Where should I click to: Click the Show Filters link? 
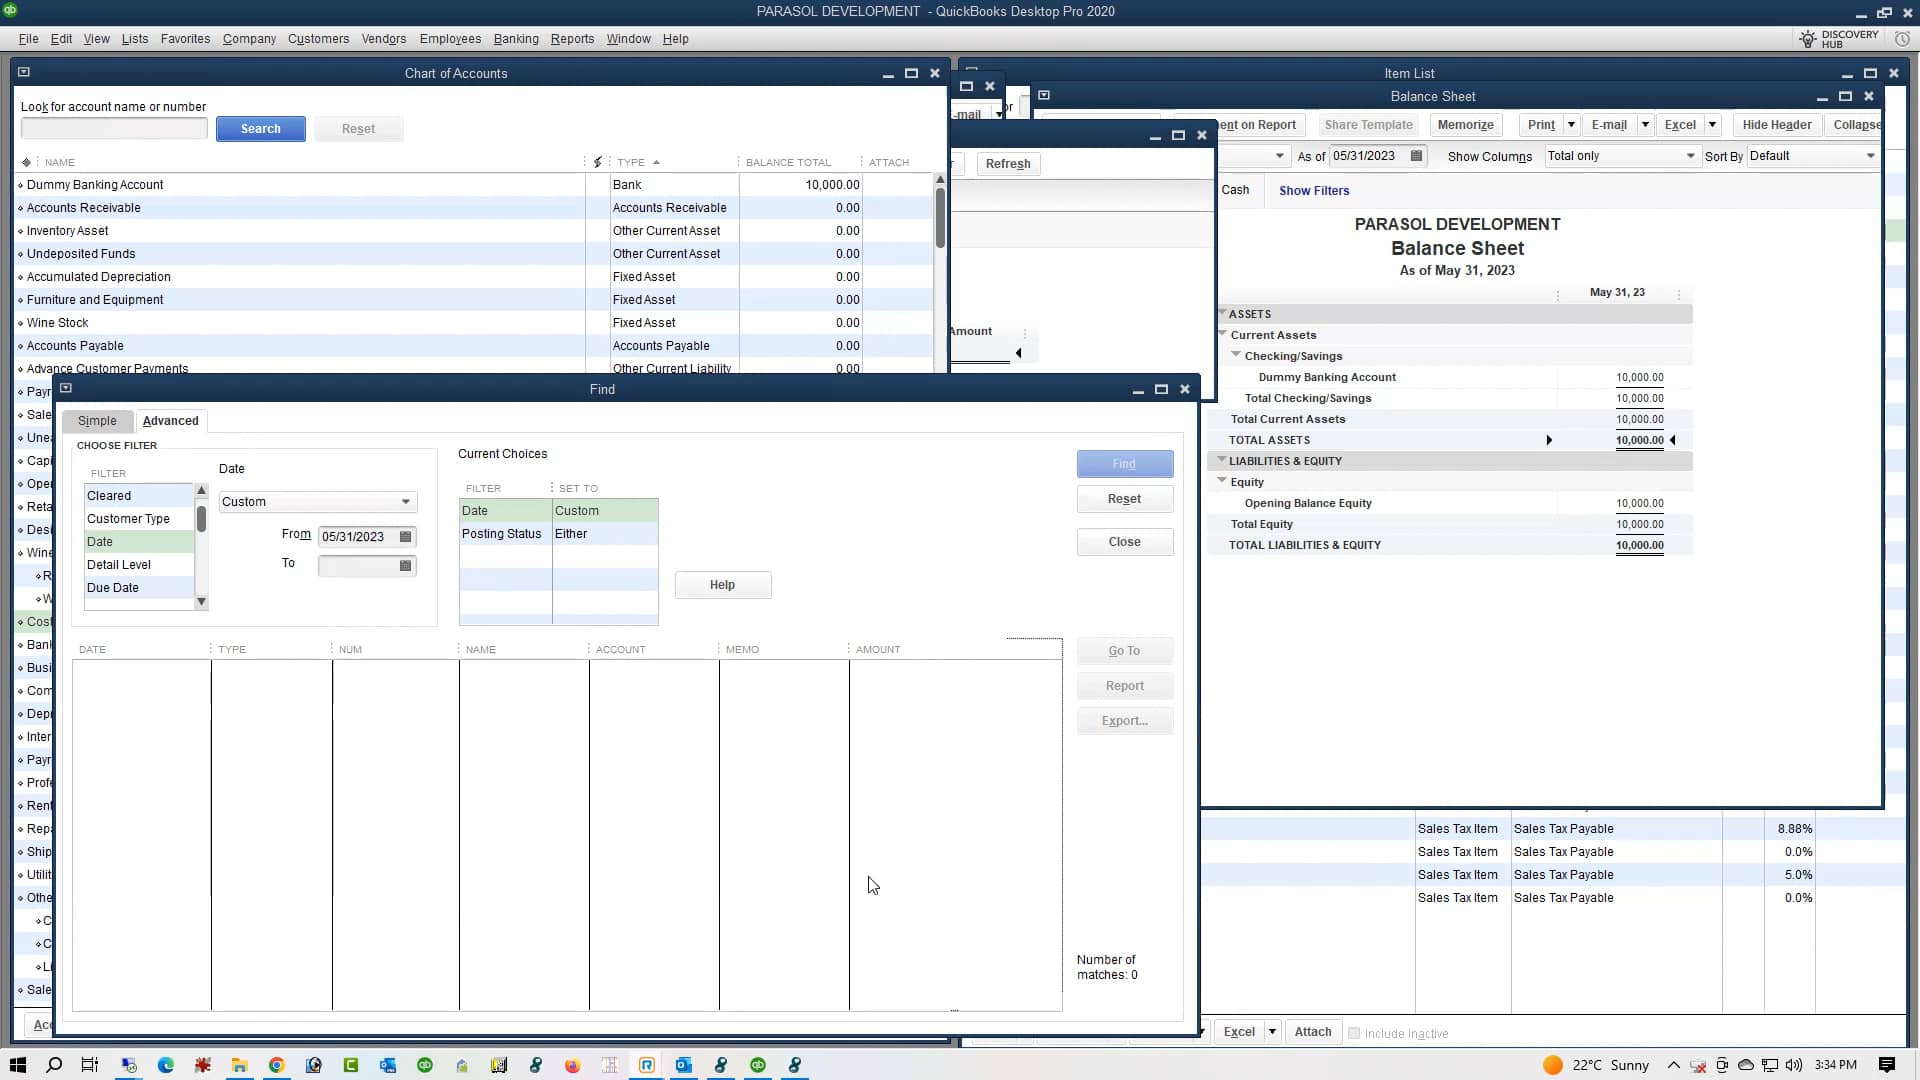[1314, 191]
